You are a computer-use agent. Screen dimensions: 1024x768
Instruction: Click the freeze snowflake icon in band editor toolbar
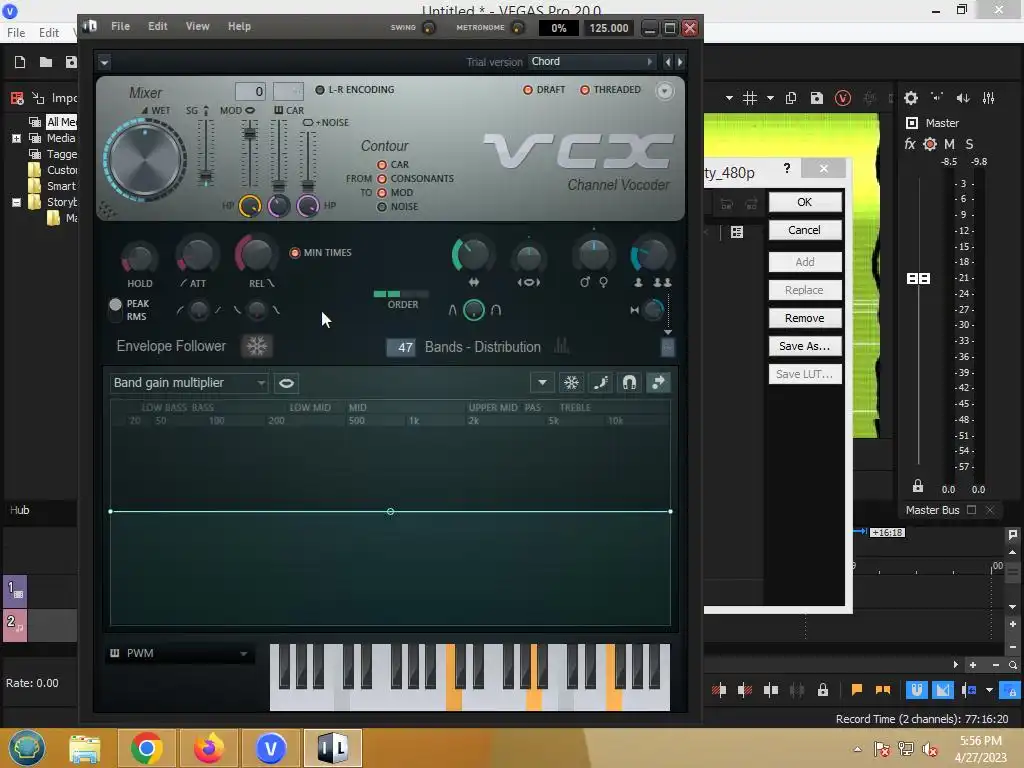click(x=571, y=383)
